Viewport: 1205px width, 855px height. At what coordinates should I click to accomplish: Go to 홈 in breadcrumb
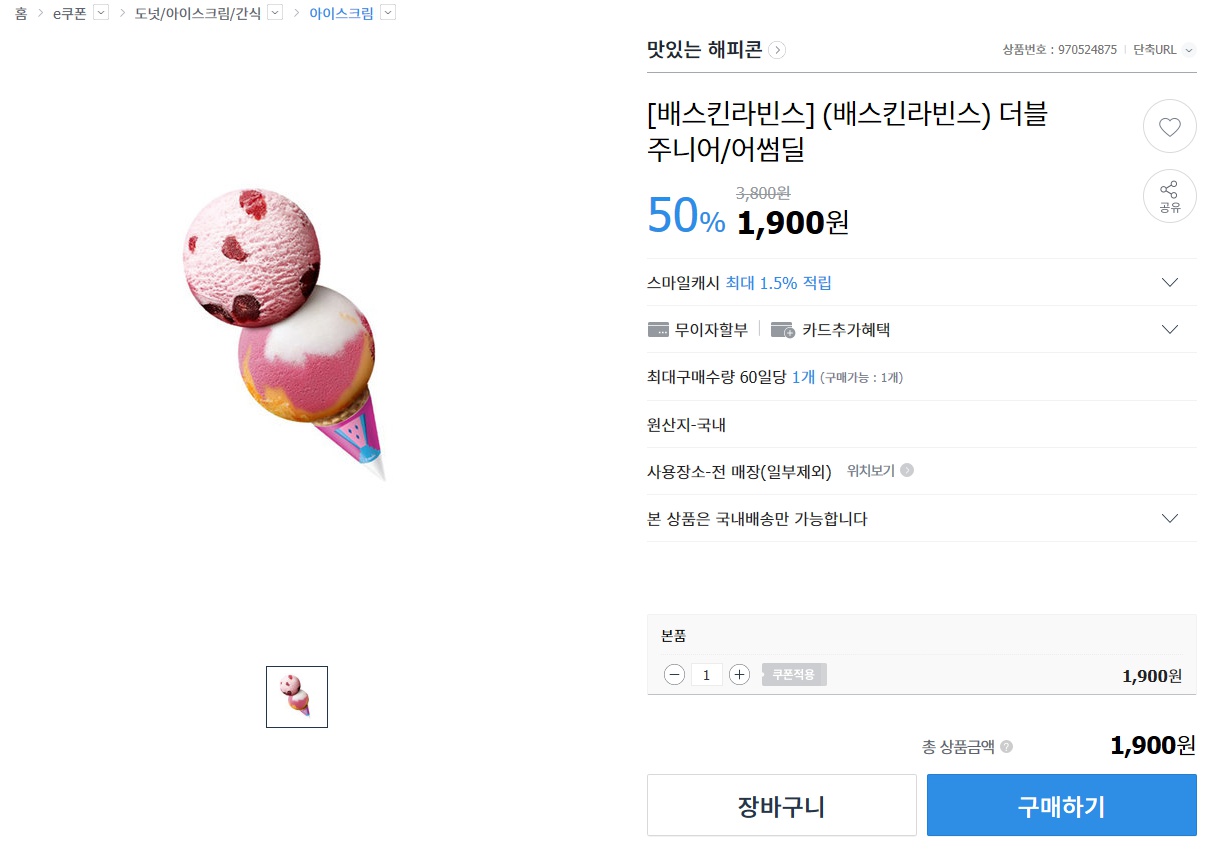click(x=21, y=14)
